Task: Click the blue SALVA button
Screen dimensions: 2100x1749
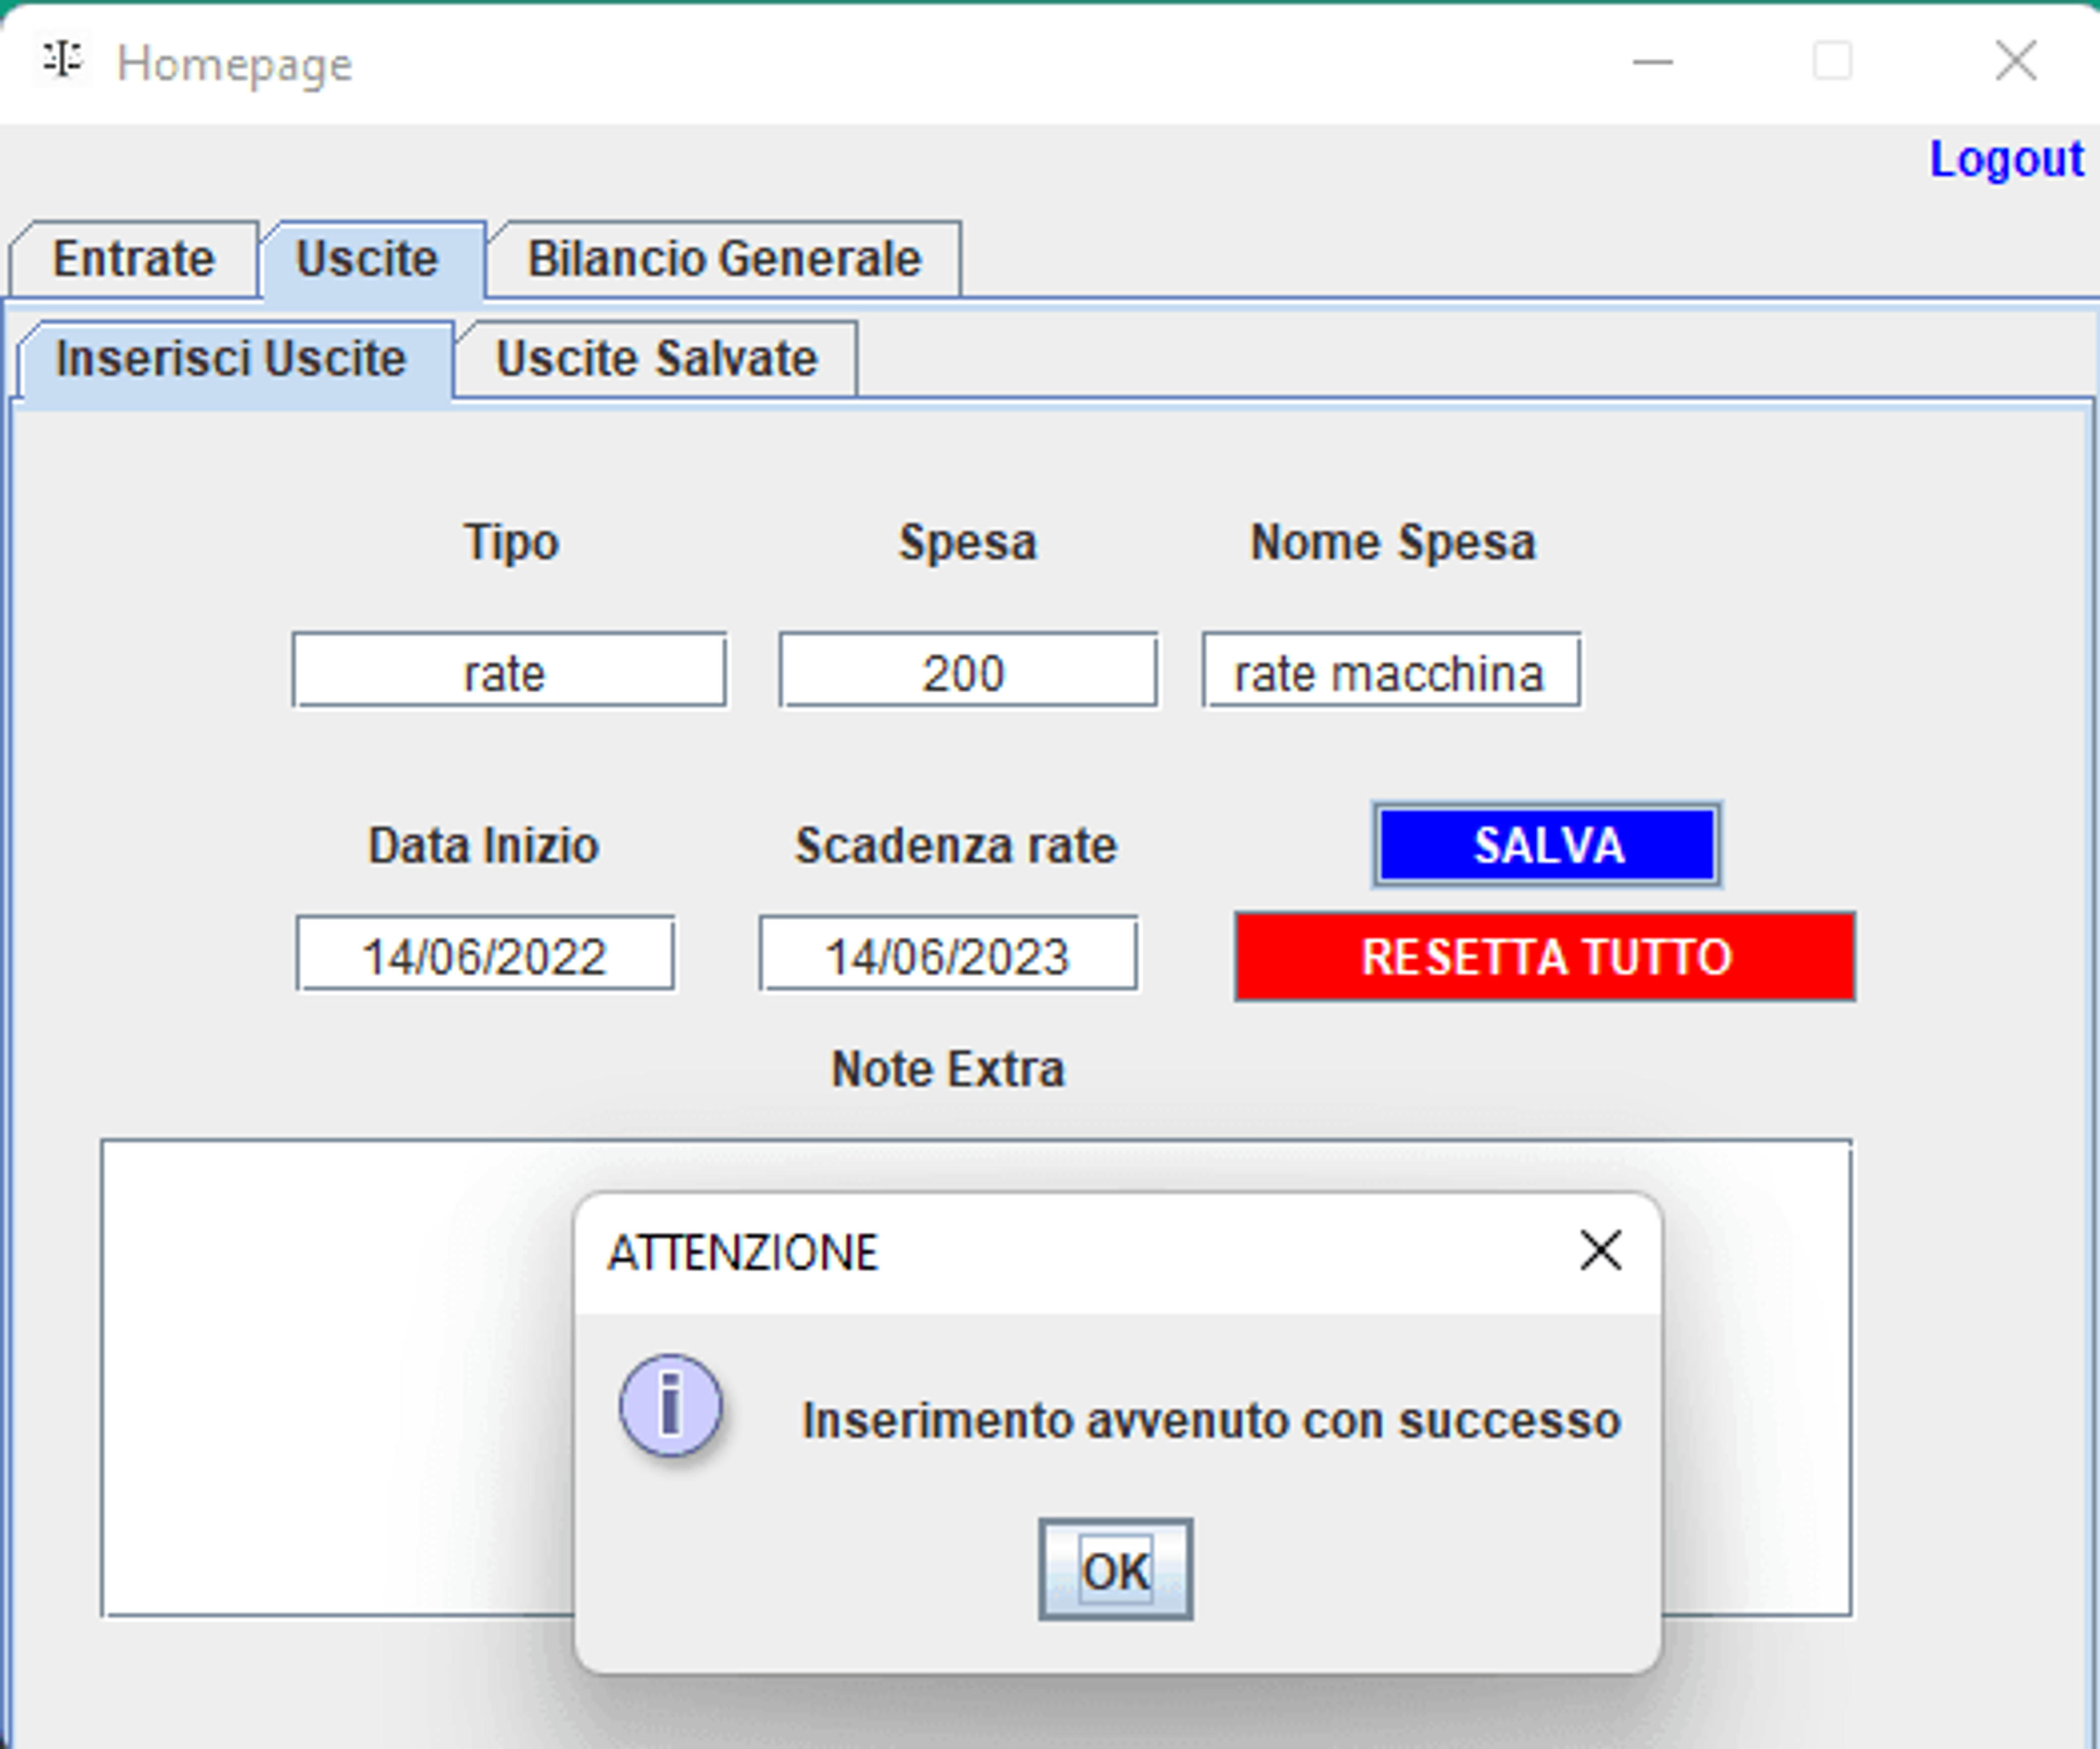Action: coord(1547,845)
